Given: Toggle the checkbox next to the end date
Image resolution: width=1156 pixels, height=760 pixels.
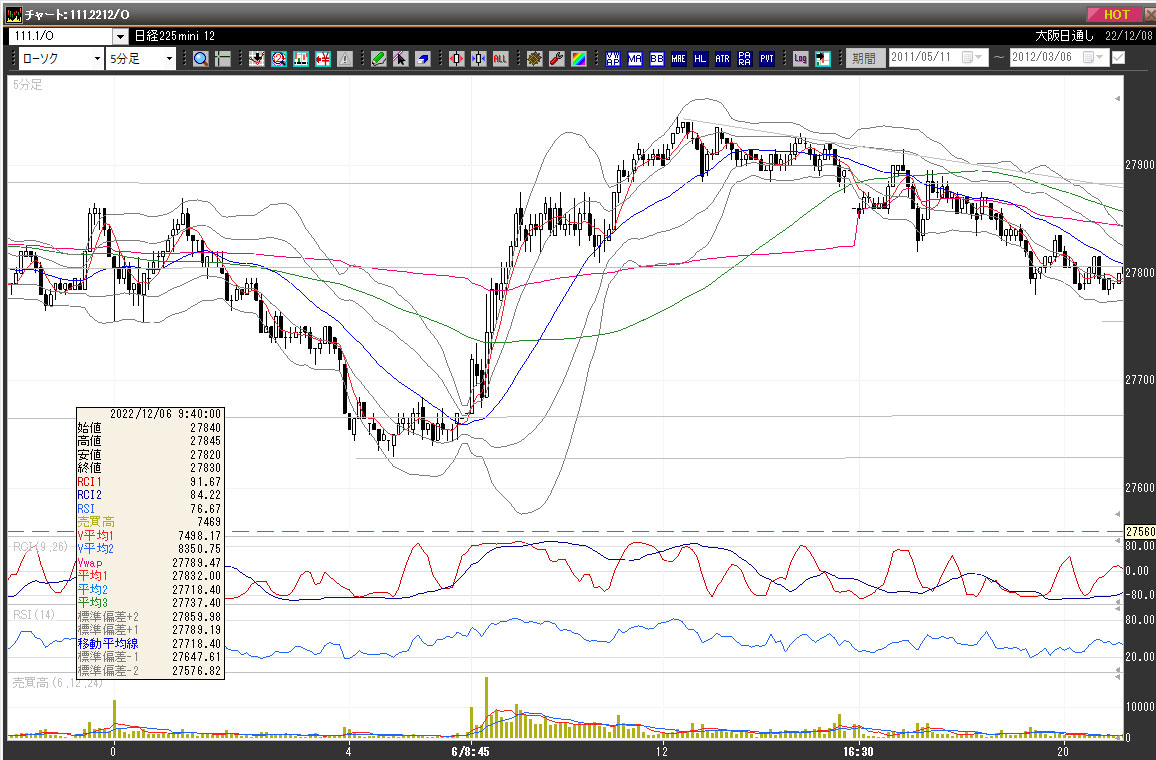Looking at the screenshot, I should click(x=1118, y=57).
